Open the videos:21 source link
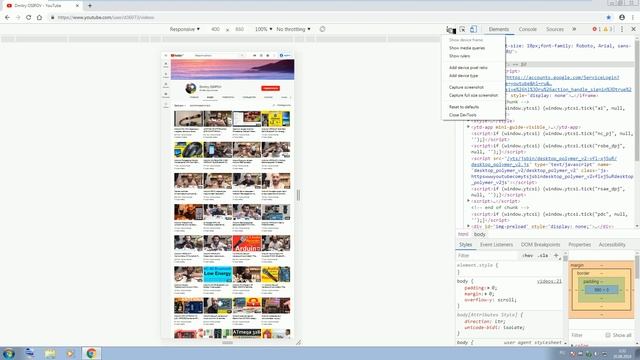 549,281
